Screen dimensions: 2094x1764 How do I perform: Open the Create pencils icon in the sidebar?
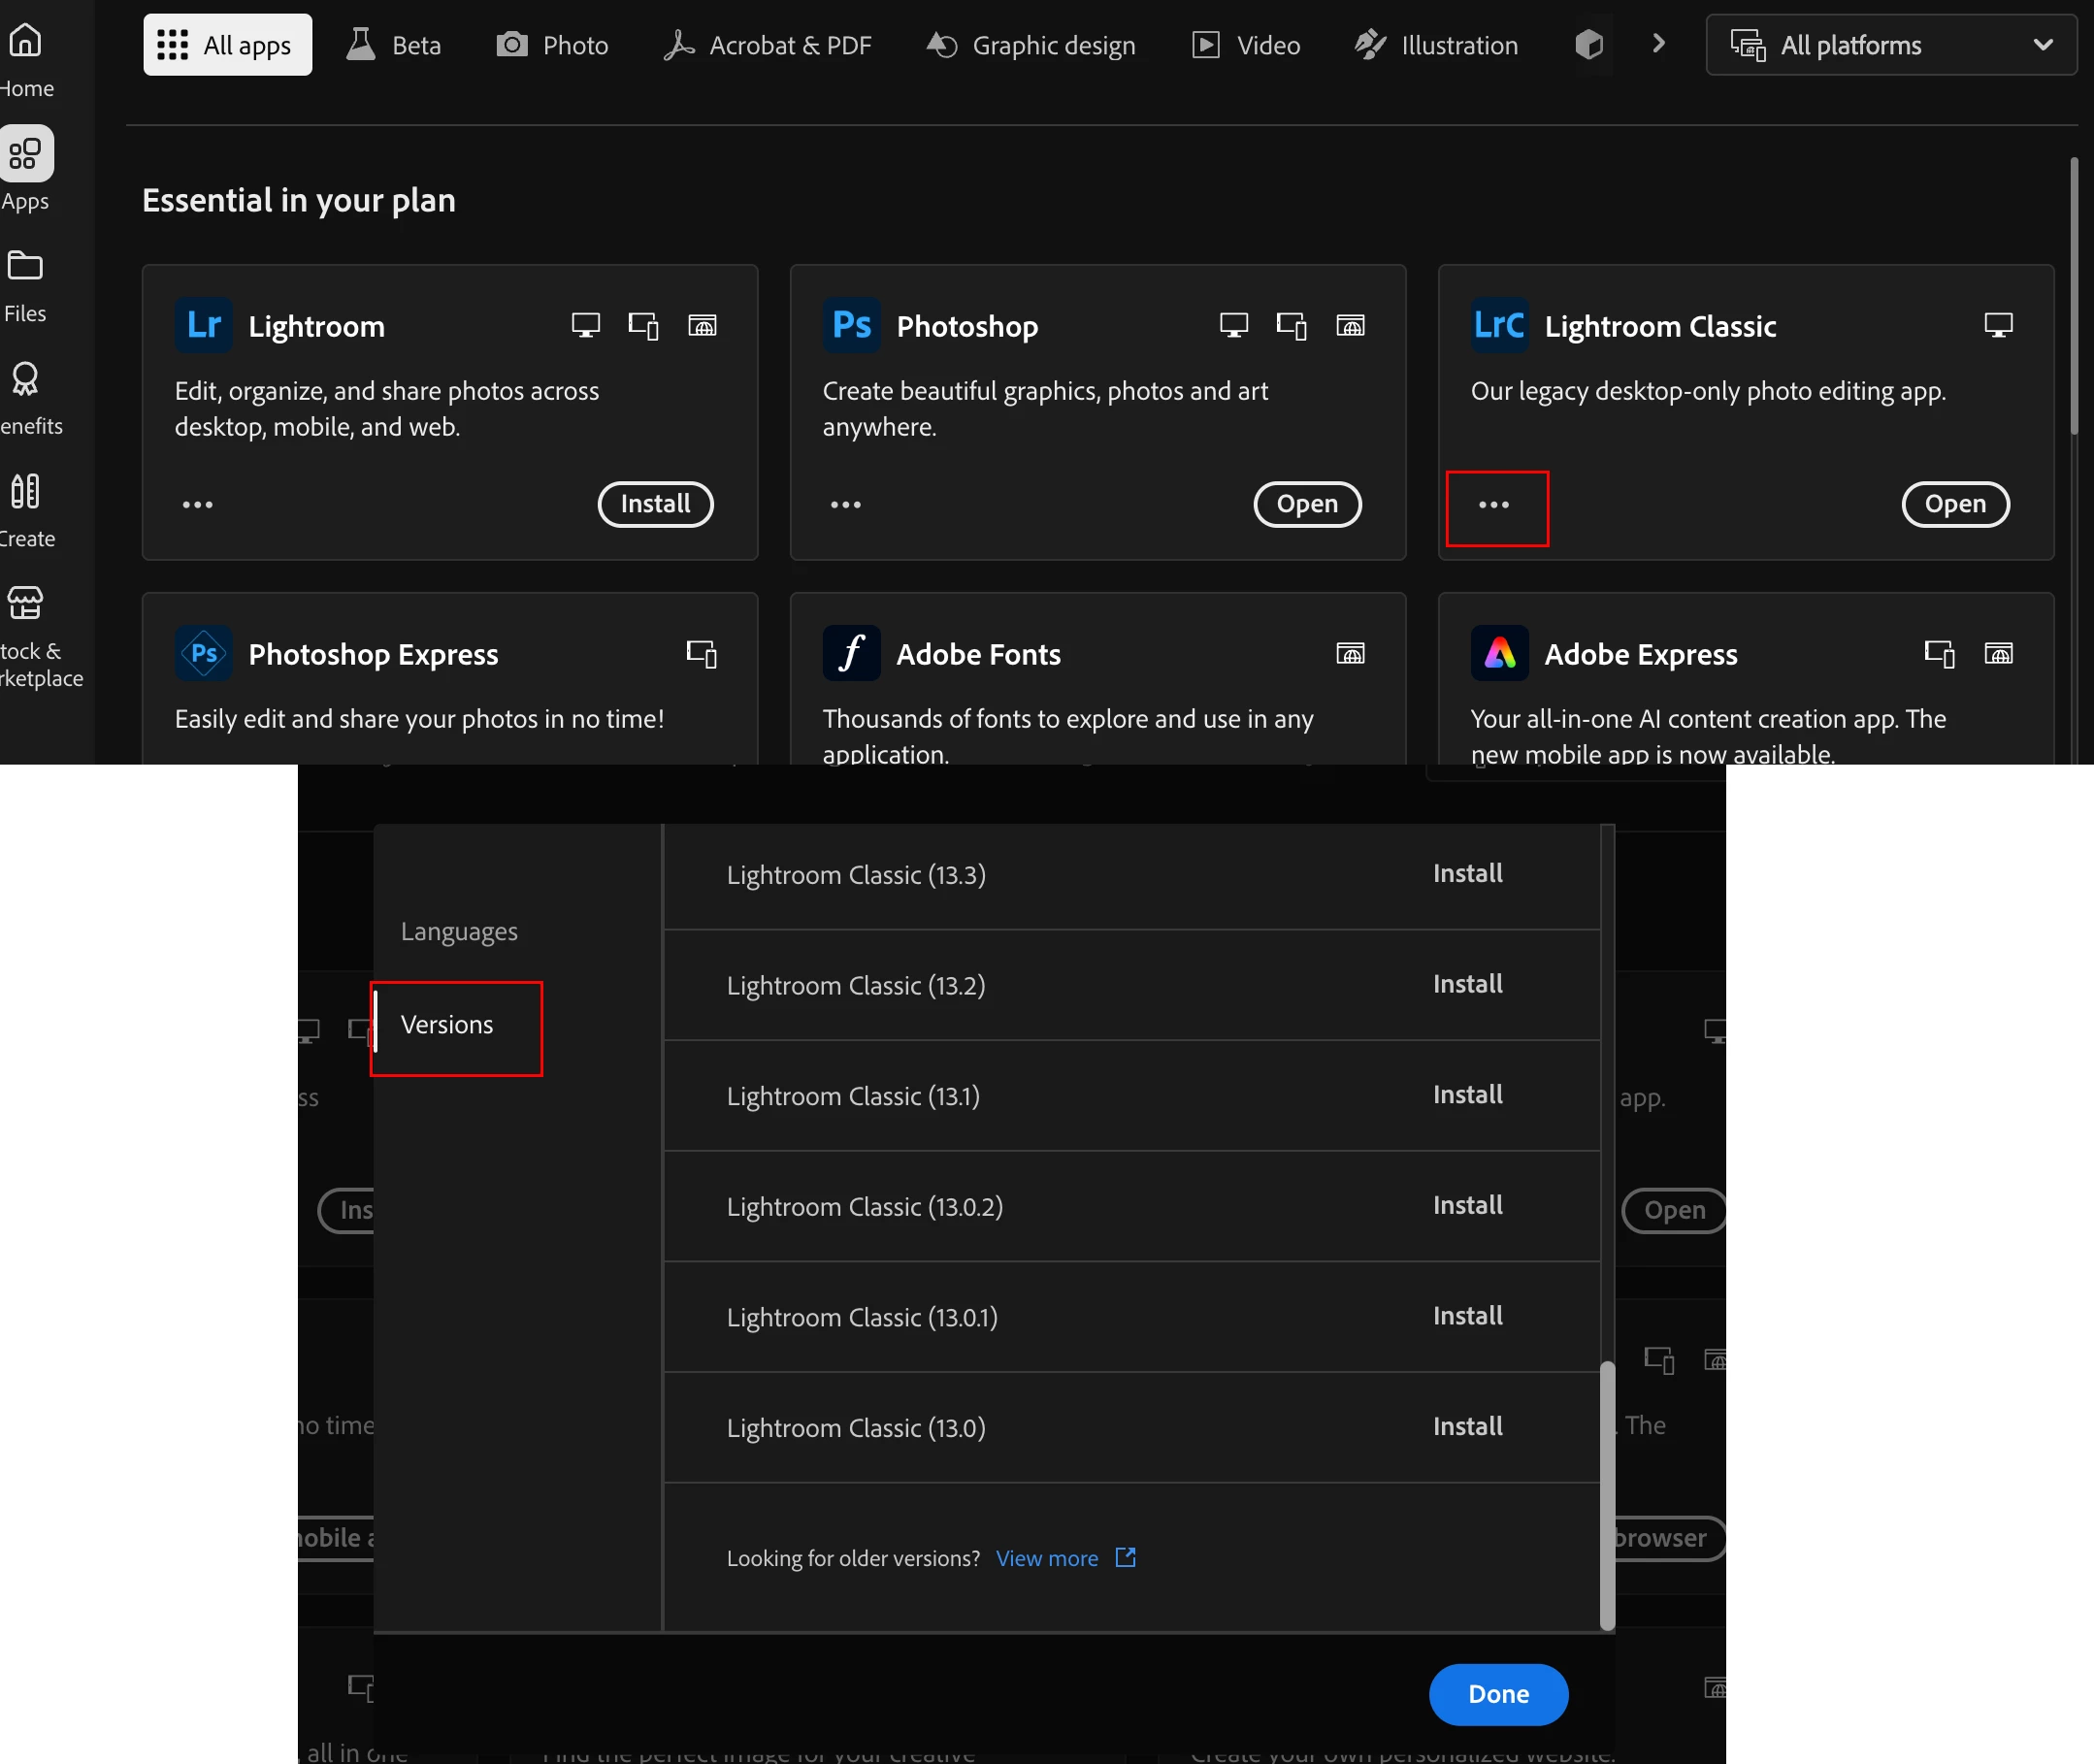click(25, 492)
